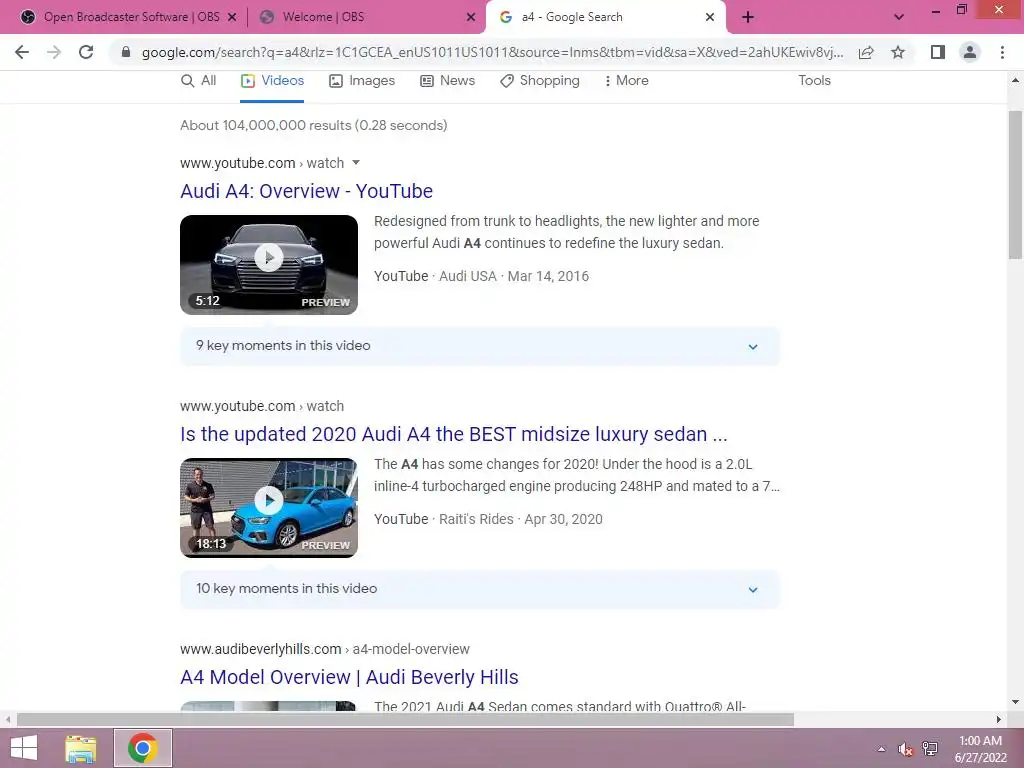Click the scroll down arrow button

click(x=1015, y=702)
